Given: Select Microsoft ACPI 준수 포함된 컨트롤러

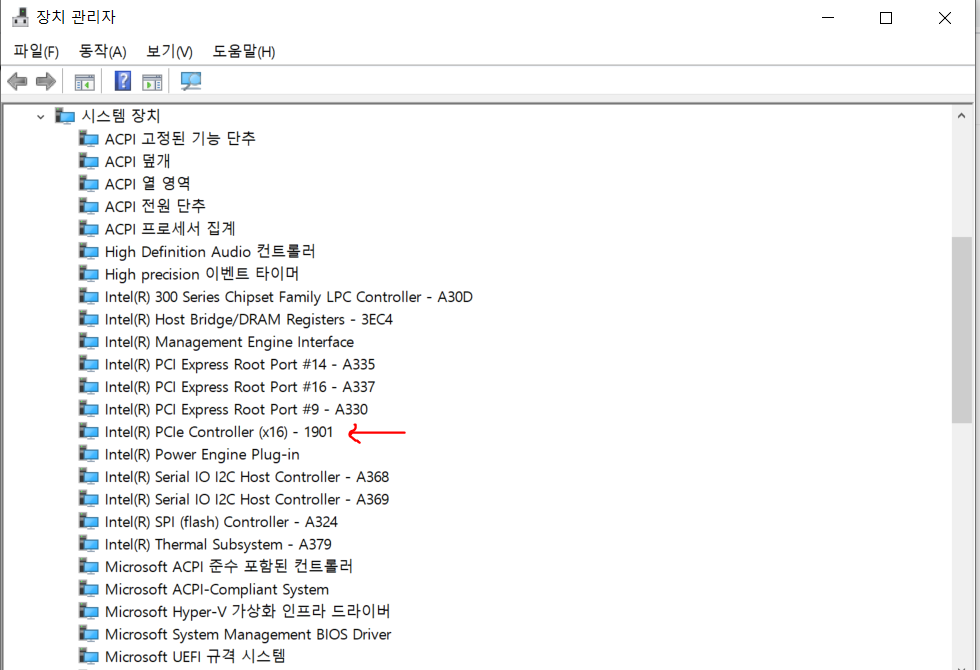Looking at the screenshot, I should [x=229, y=566].
